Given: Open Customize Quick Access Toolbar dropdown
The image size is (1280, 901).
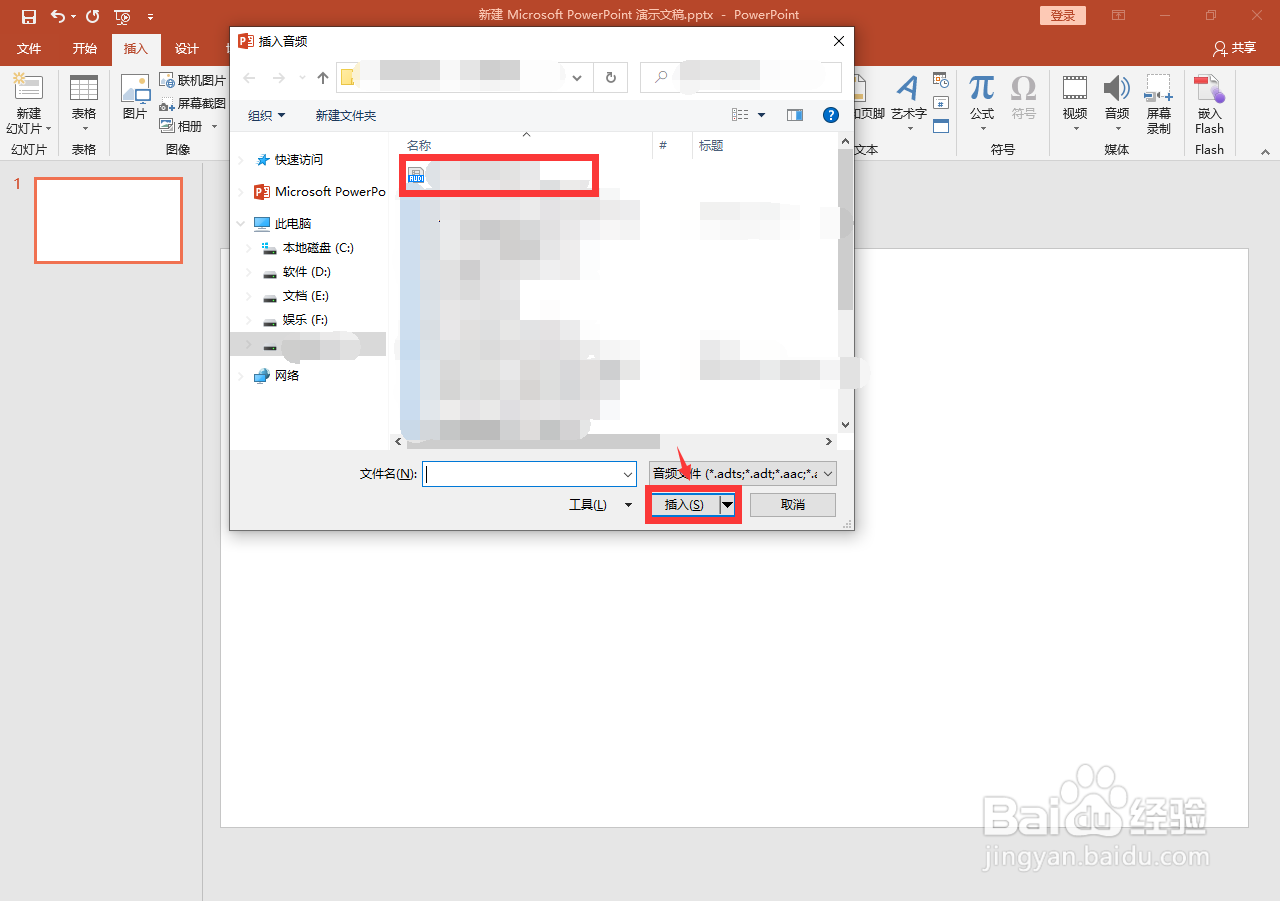Looking at the screenshot, I should [150, 17].
